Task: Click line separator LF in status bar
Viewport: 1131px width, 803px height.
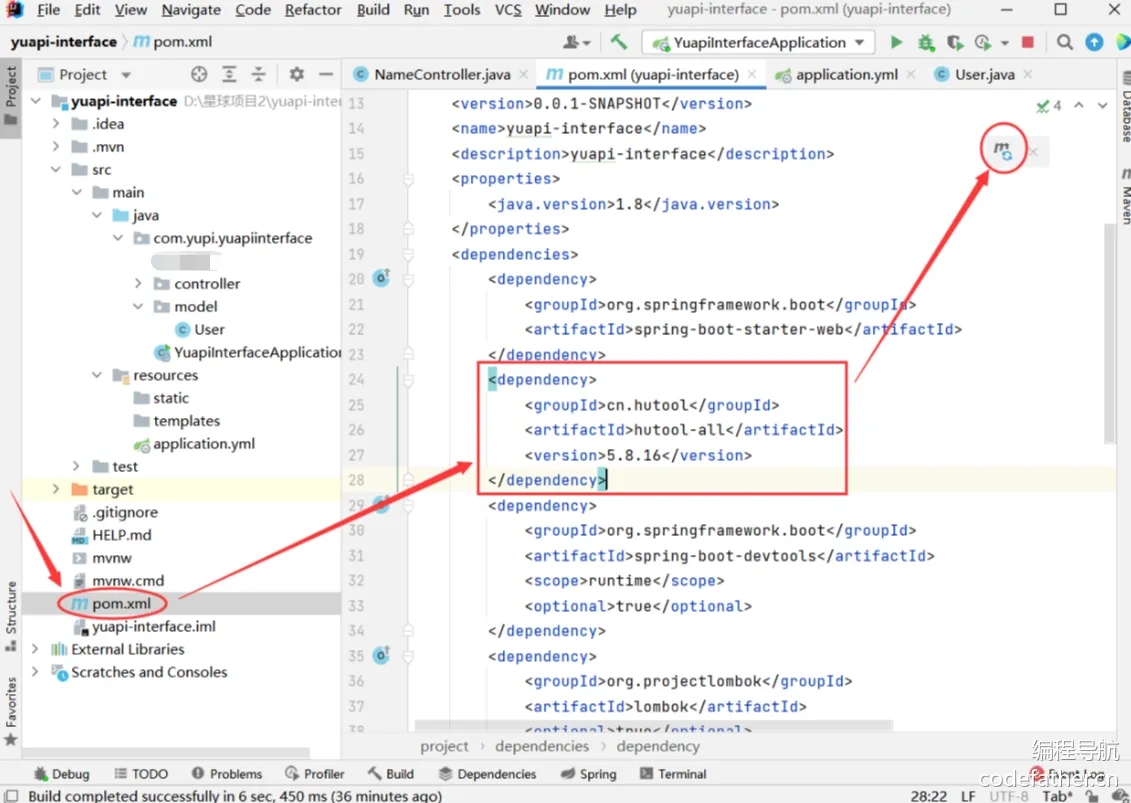Action: tap(968, 796)
